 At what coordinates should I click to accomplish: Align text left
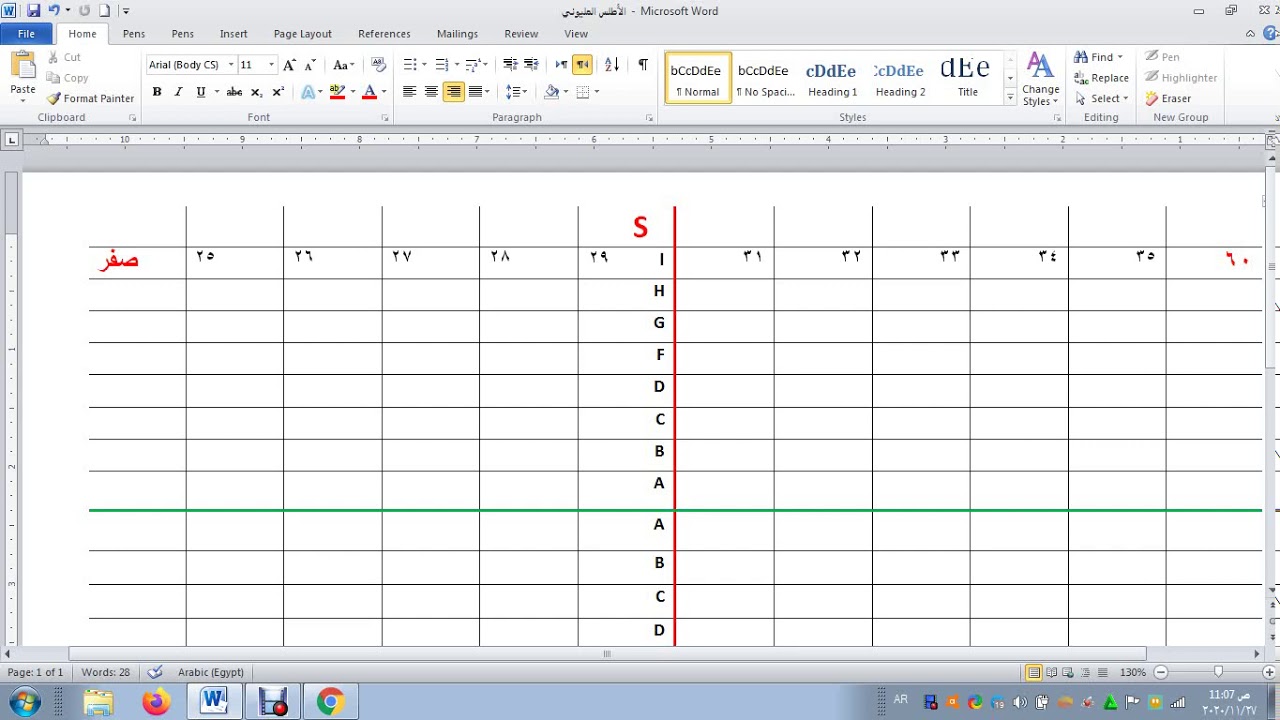click(409, 92)
